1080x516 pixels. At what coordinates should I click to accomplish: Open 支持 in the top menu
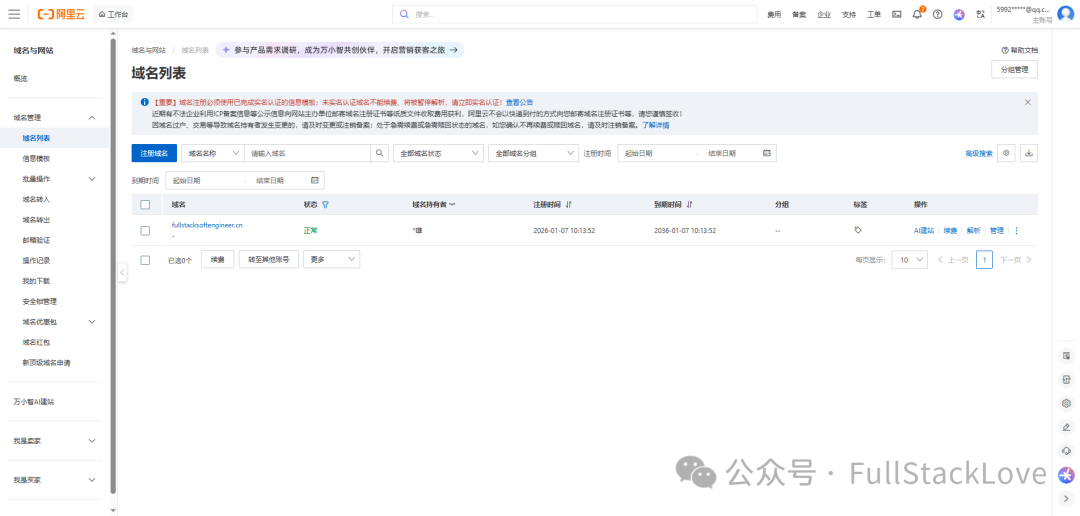(849, 14)
